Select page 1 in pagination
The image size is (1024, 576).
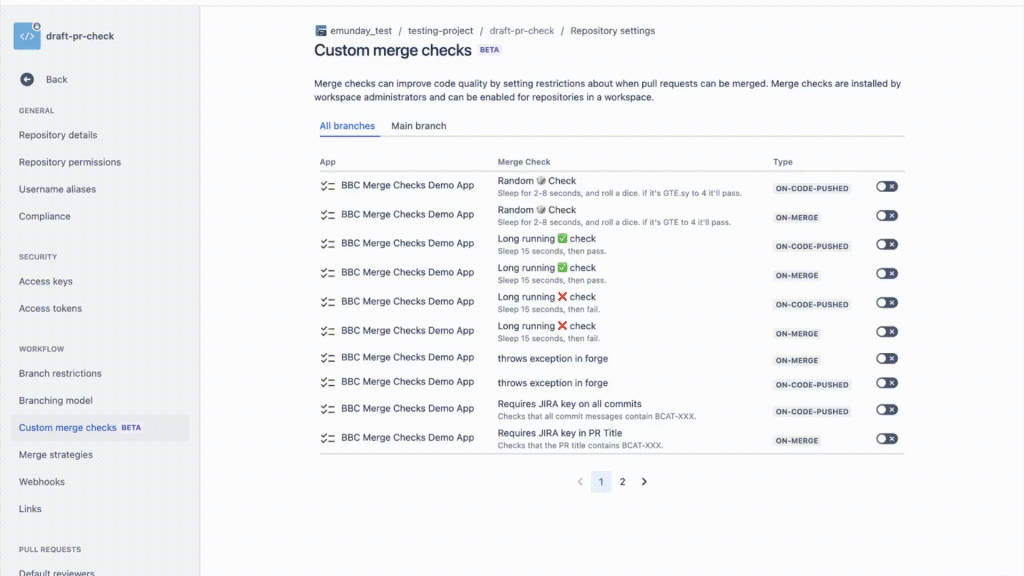coord(601,482)
